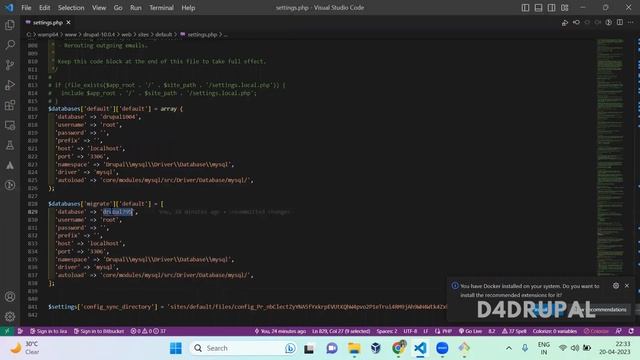This screenshot has height=360, width=640.
Task: Change file encoding via UTF-8
Action: (410, 331)
